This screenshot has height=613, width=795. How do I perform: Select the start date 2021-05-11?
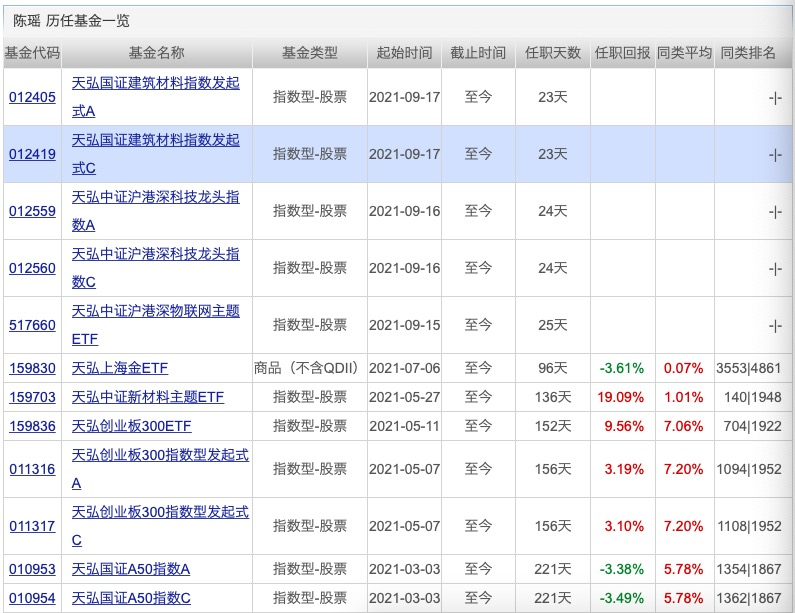pyautogui.click(x=405, y=426)
